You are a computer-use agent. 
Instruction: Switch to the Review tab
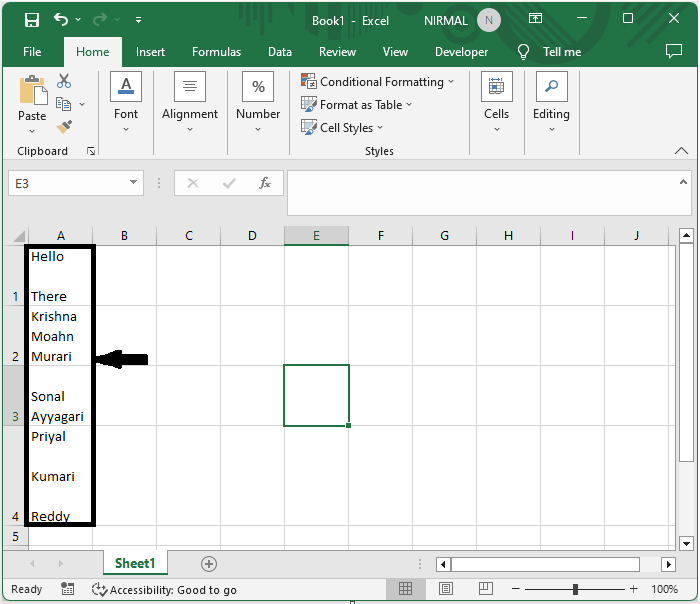(x=337, y=52)
